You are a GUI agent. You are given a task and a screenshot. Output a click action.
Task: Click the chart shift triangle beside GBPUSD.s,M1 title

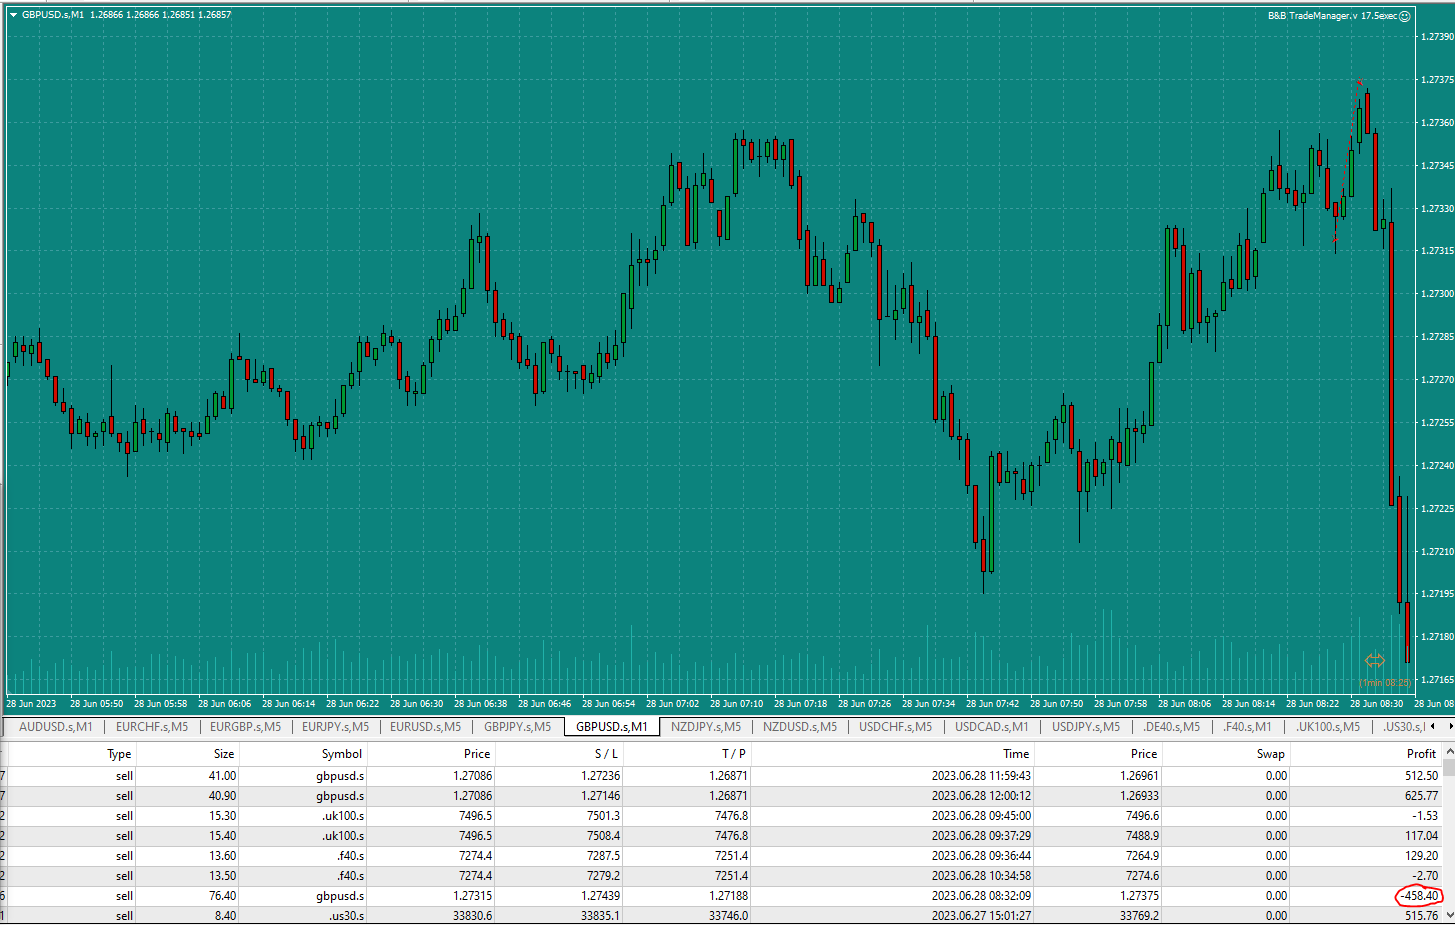(x=13, y=15)
